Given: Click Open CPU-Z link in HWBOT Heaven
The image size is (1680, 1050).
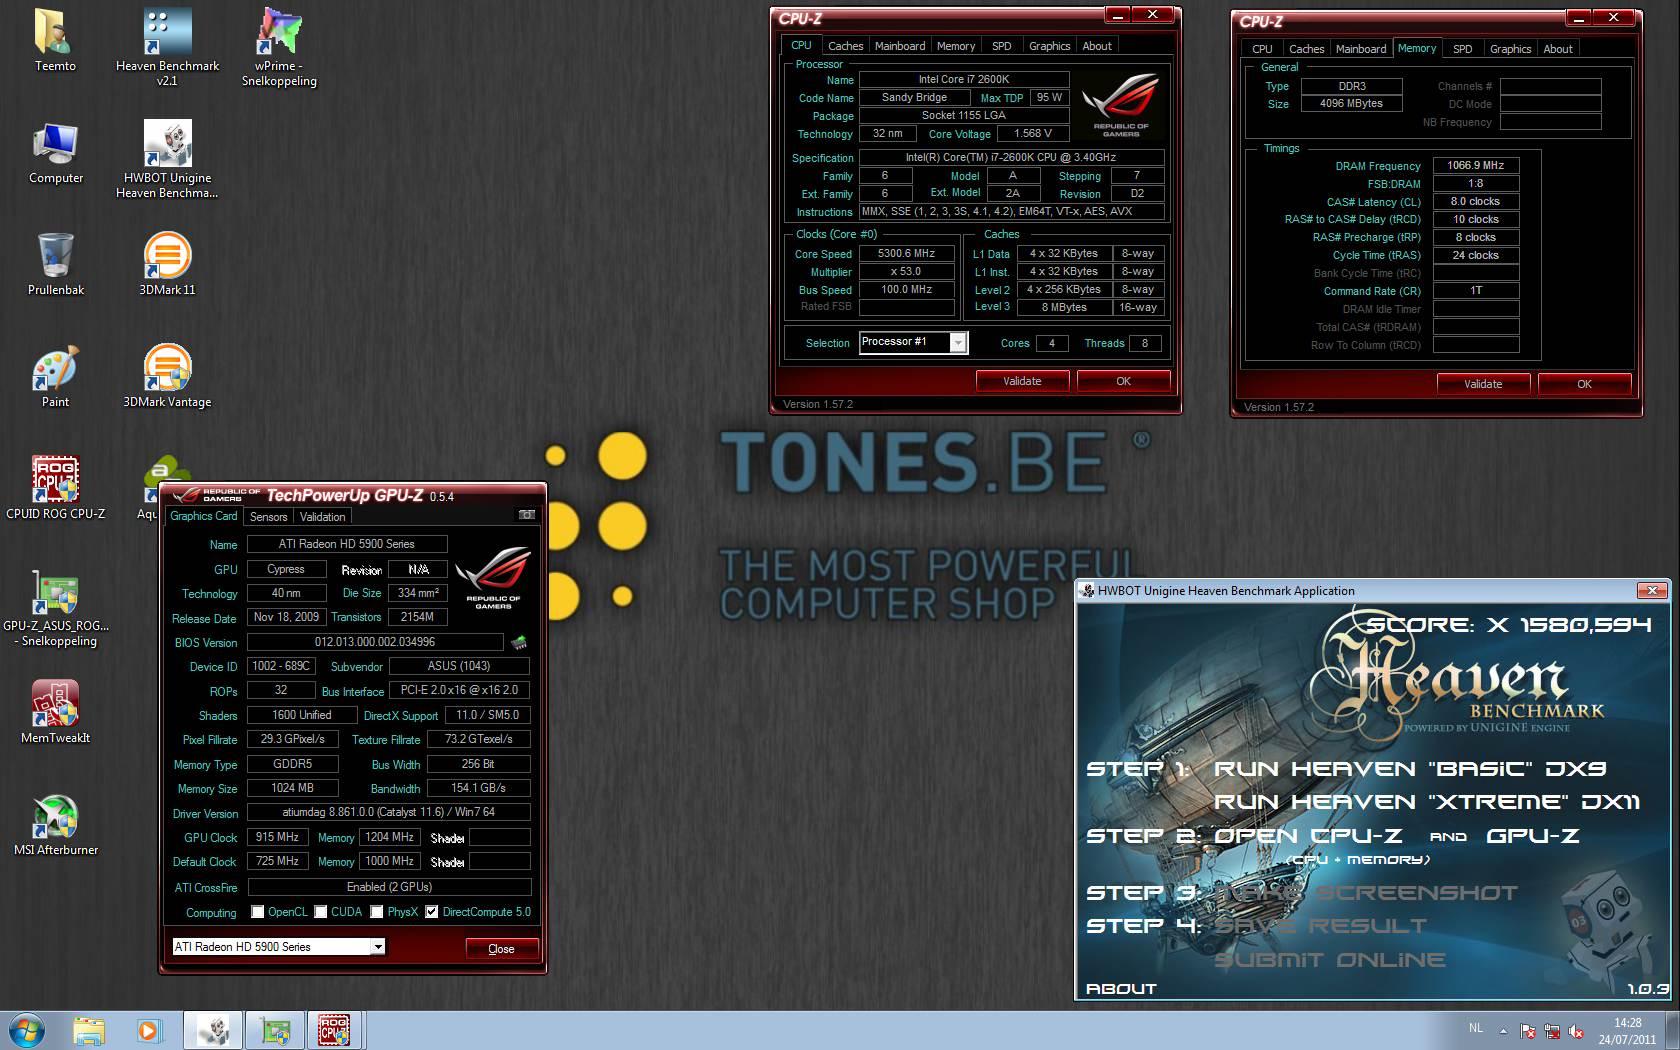Looking at the screenshot, I should (1307, 836).
